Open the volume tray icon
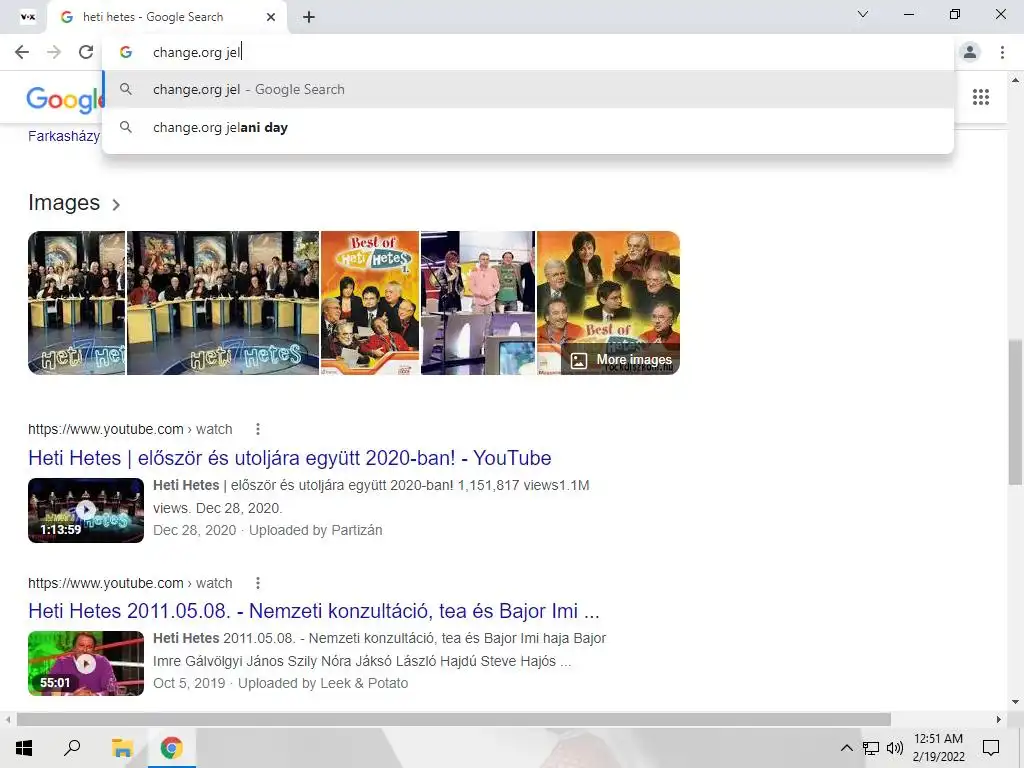The width and height of the screenshot is (1024, 768). pos(895,748)
